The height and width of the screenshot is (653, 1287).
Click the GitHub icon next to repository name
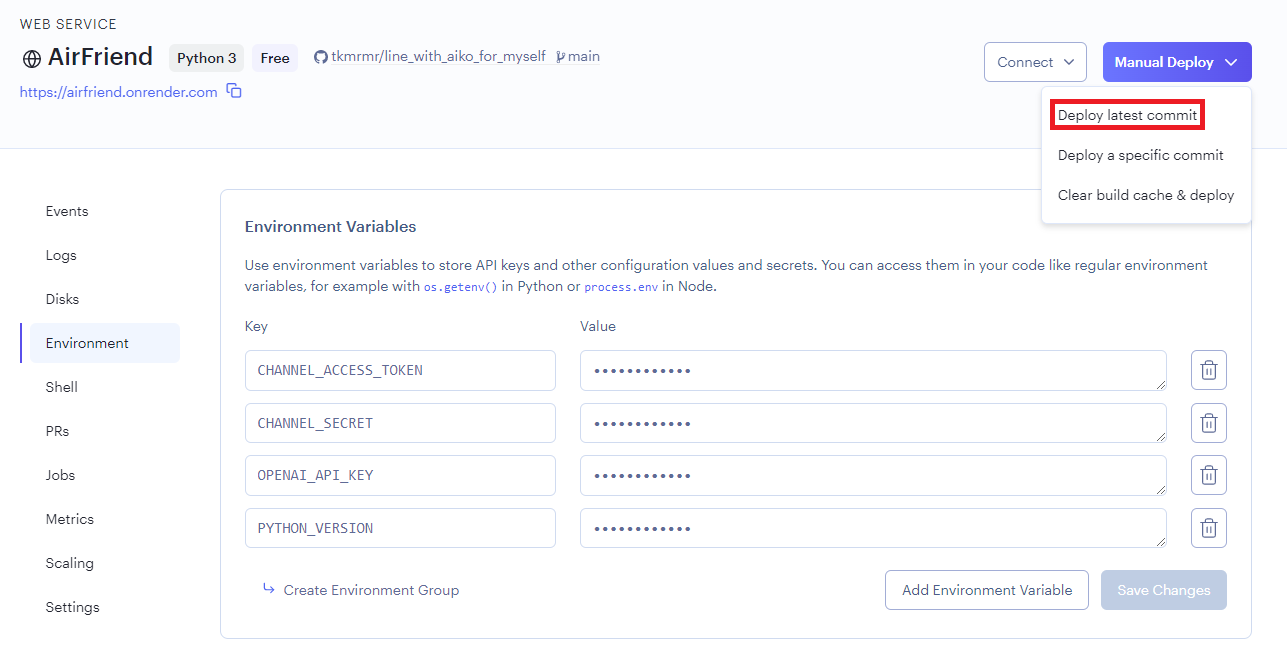pos(321,57)
